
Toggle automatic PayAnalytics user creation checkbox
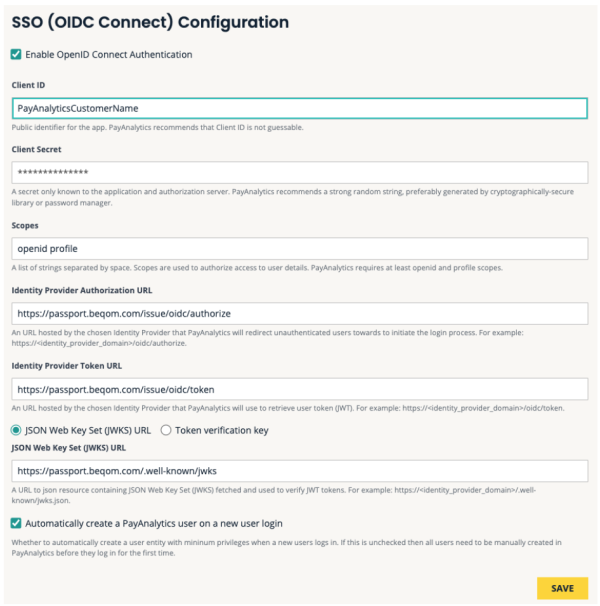(x=16, y=521)
